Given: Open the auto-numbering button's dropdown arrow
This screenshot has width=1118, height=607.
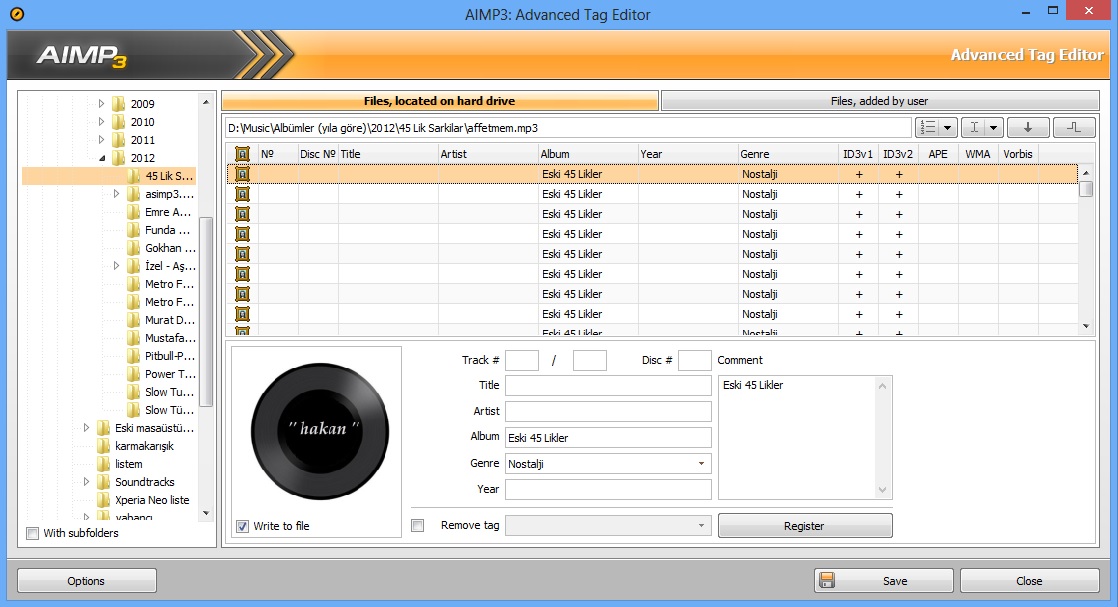Looking at the screenshot, I should (x=948, y=128).
